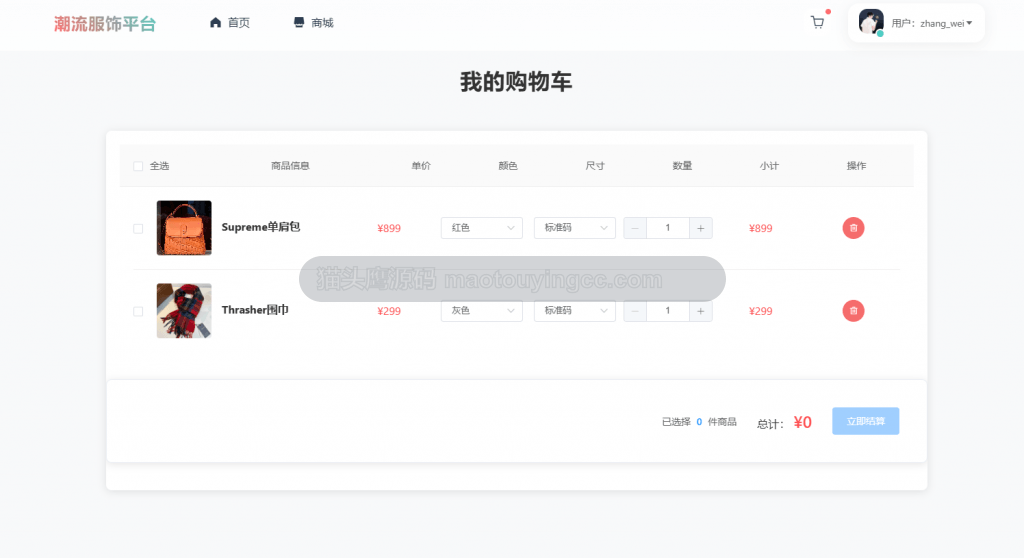Click the Supreme单肩包 product name
Viewport: 1024px width, 558px height.
(261, 227)
